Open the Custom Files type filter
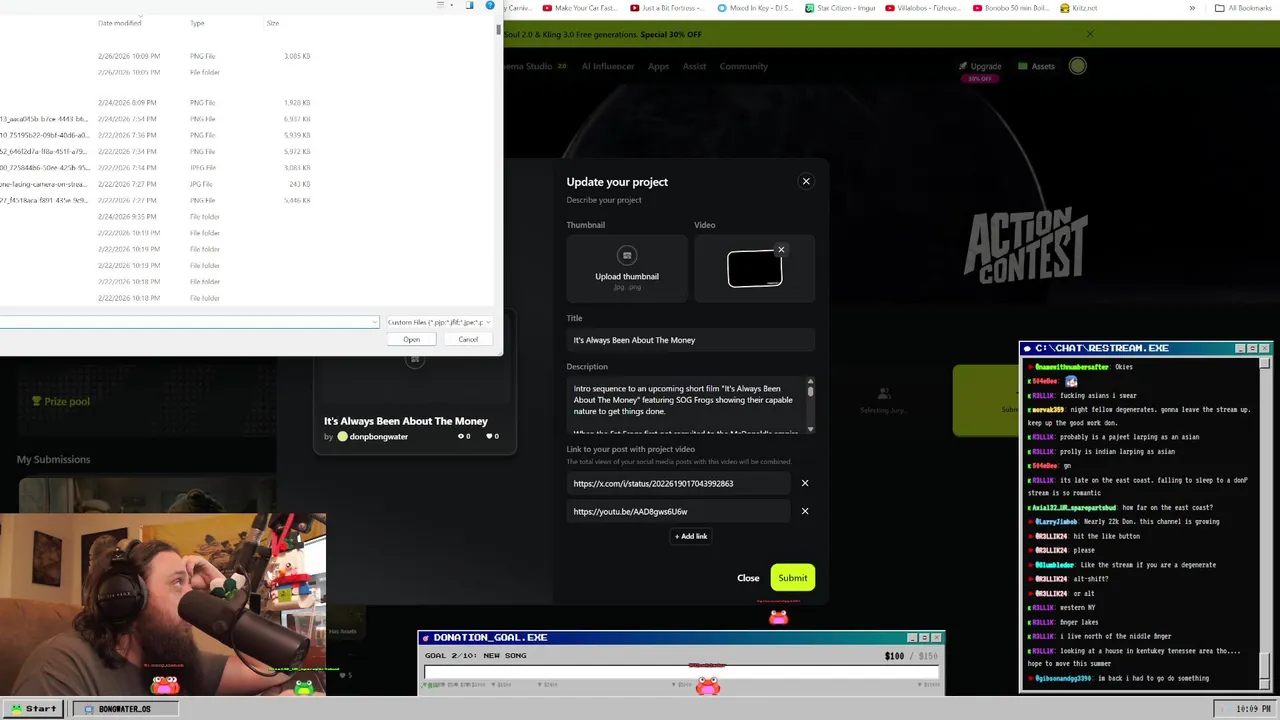The image size is (1280, 720). pyautogui.click(x=439, y=322)
